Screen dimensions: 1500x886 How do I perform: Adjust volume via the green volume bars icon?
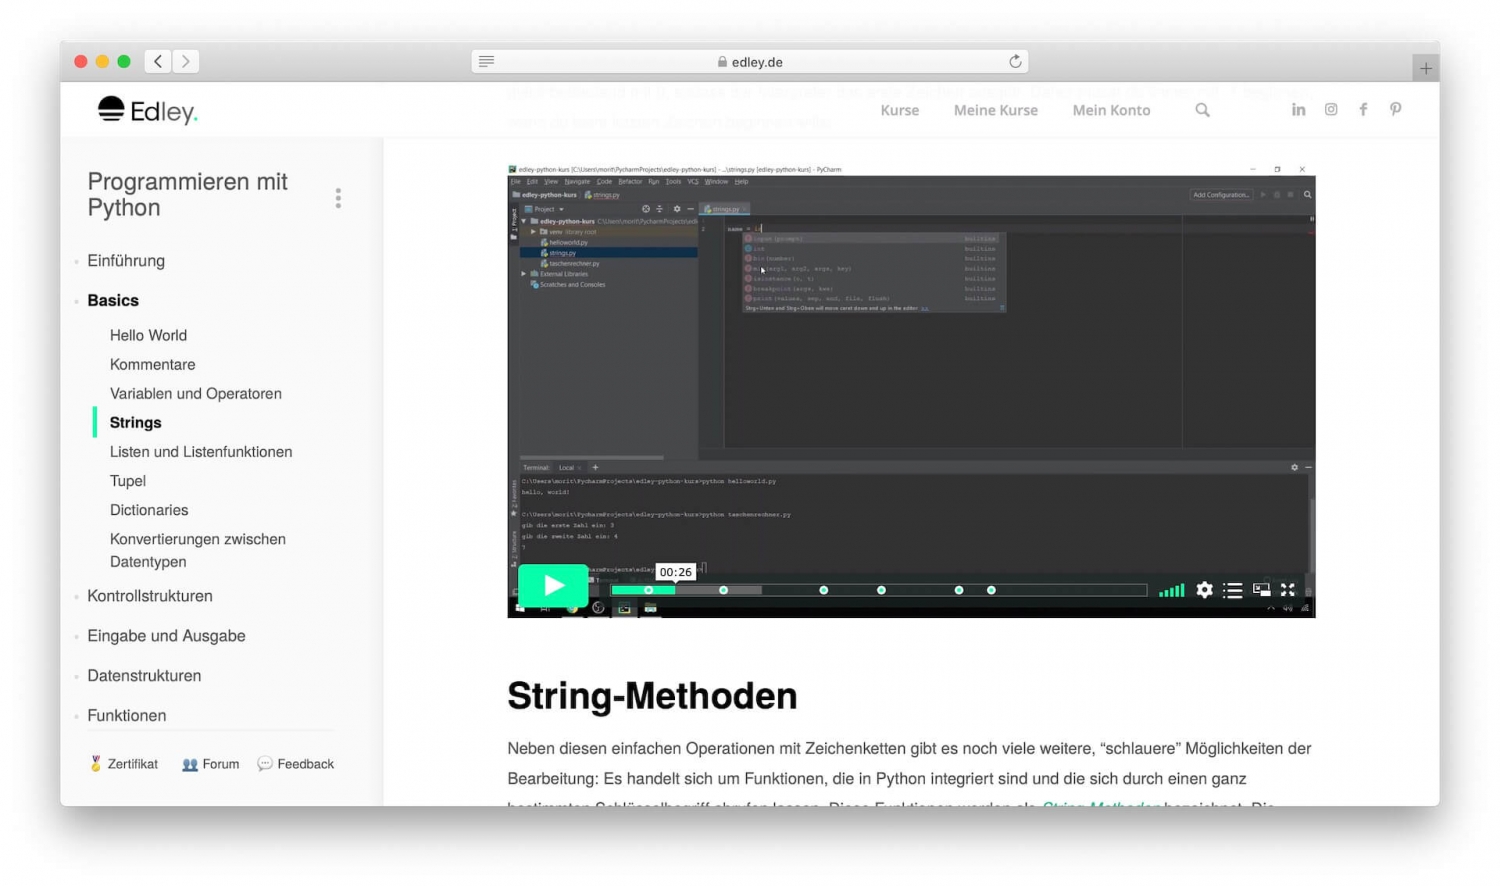1171,590
